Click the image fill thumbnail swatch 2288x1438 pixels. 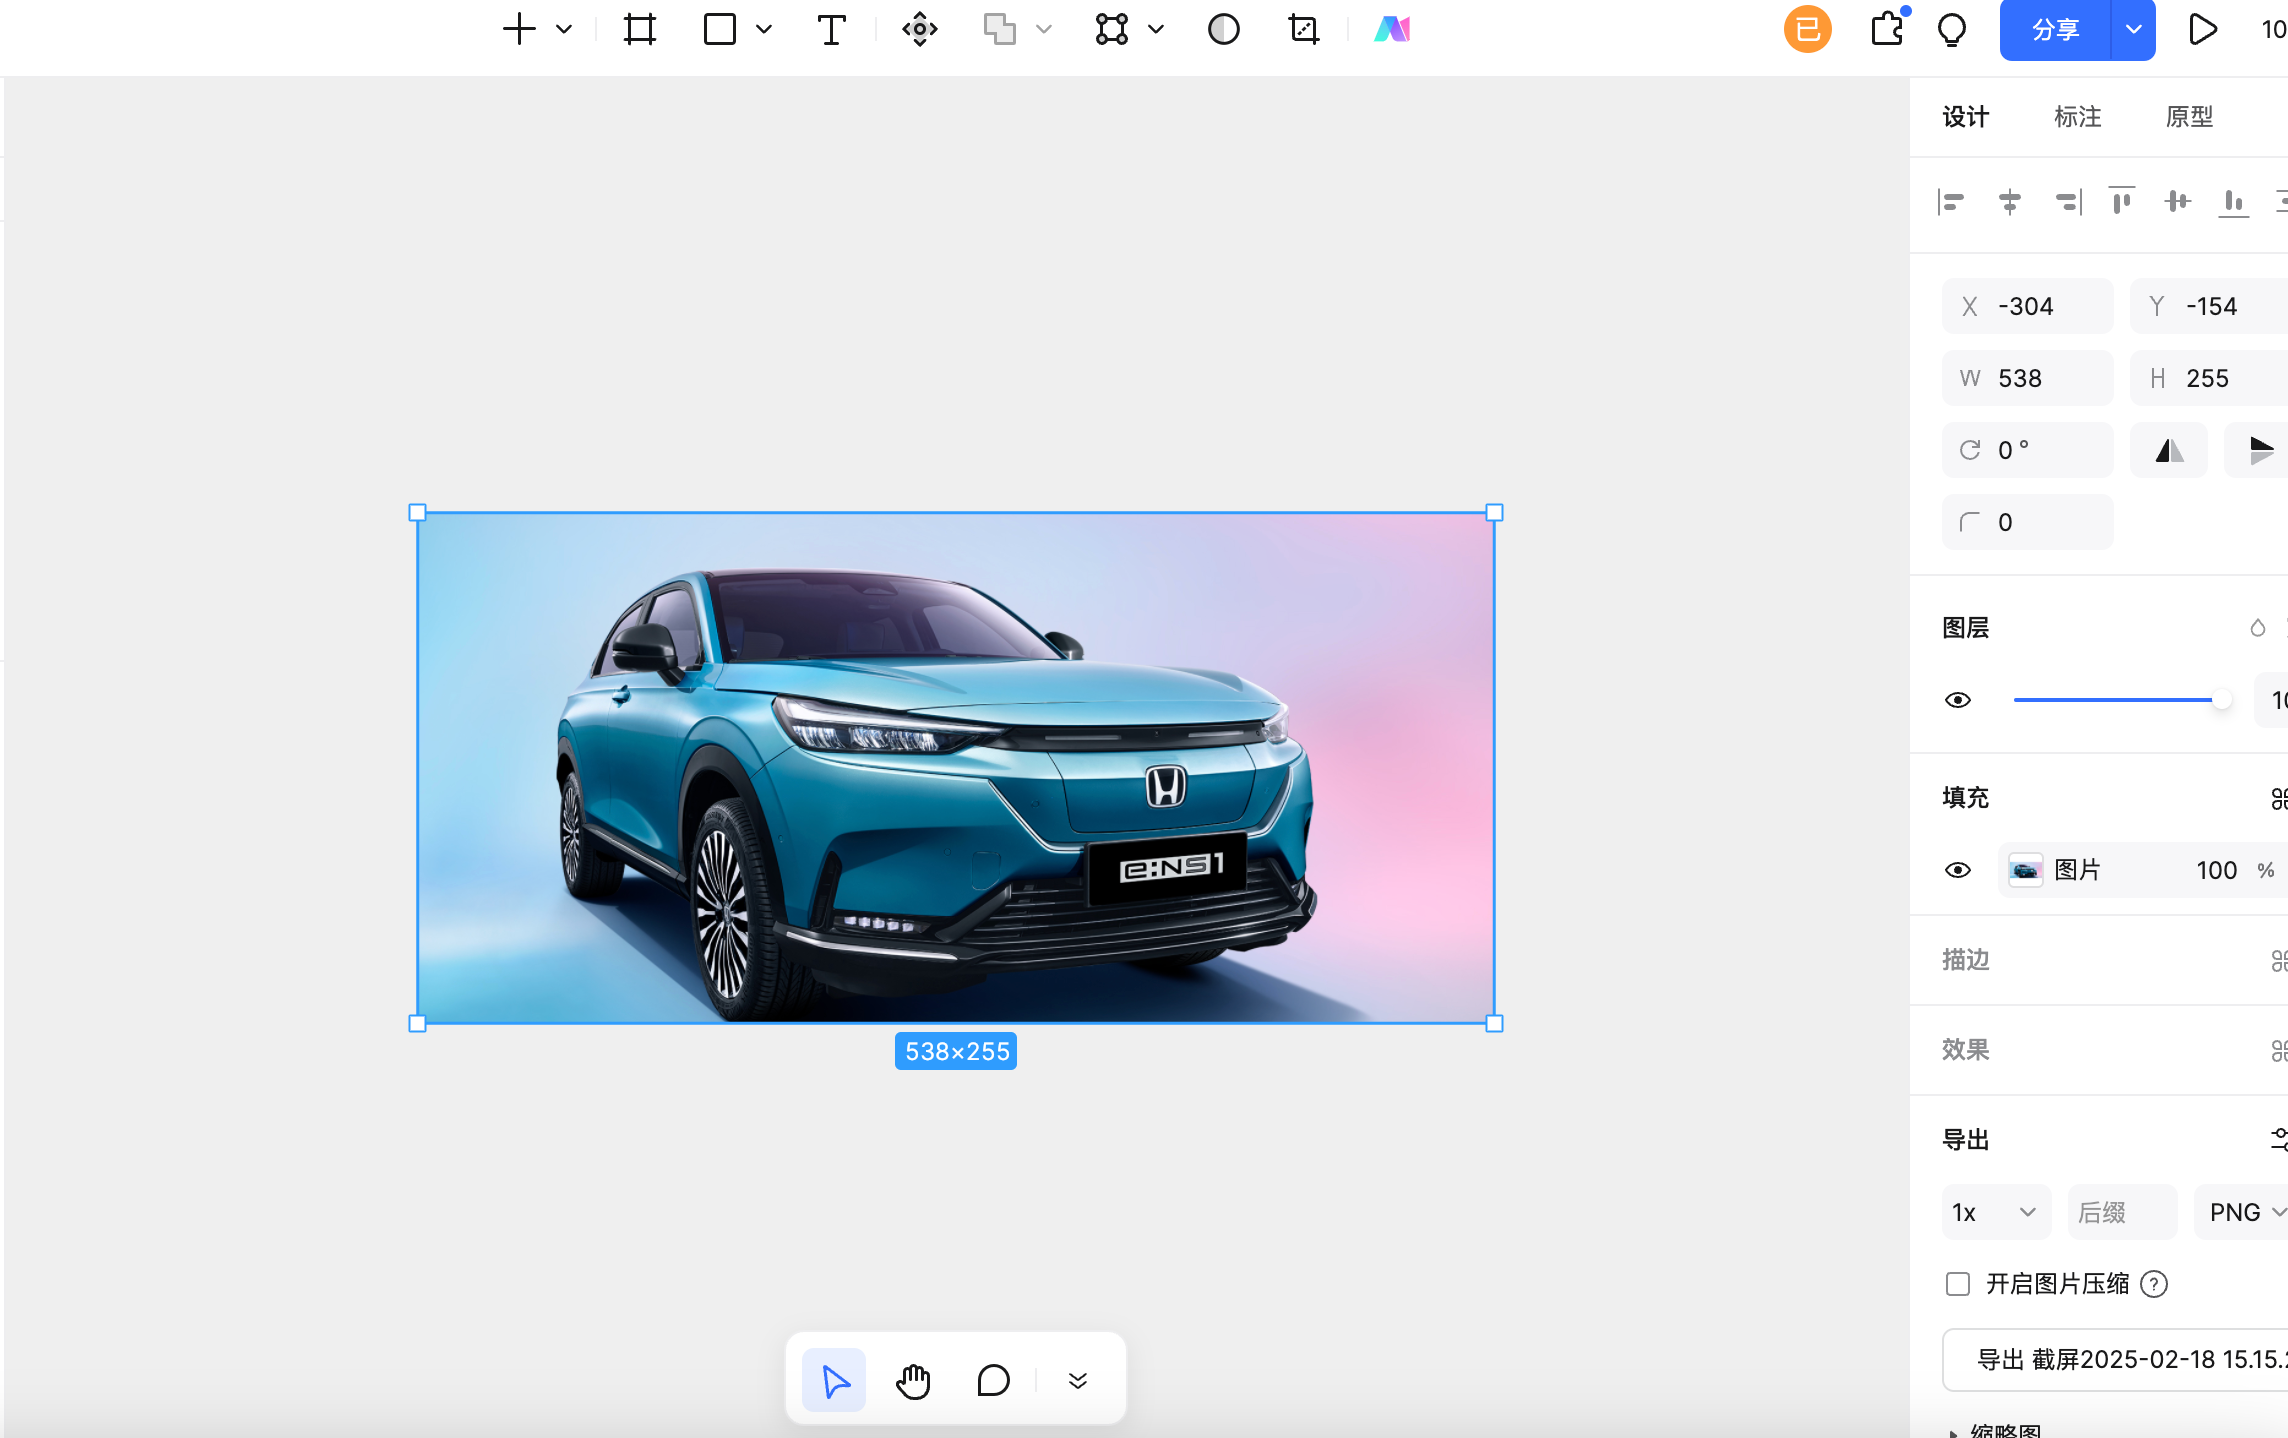click(x=2025, y=870)
